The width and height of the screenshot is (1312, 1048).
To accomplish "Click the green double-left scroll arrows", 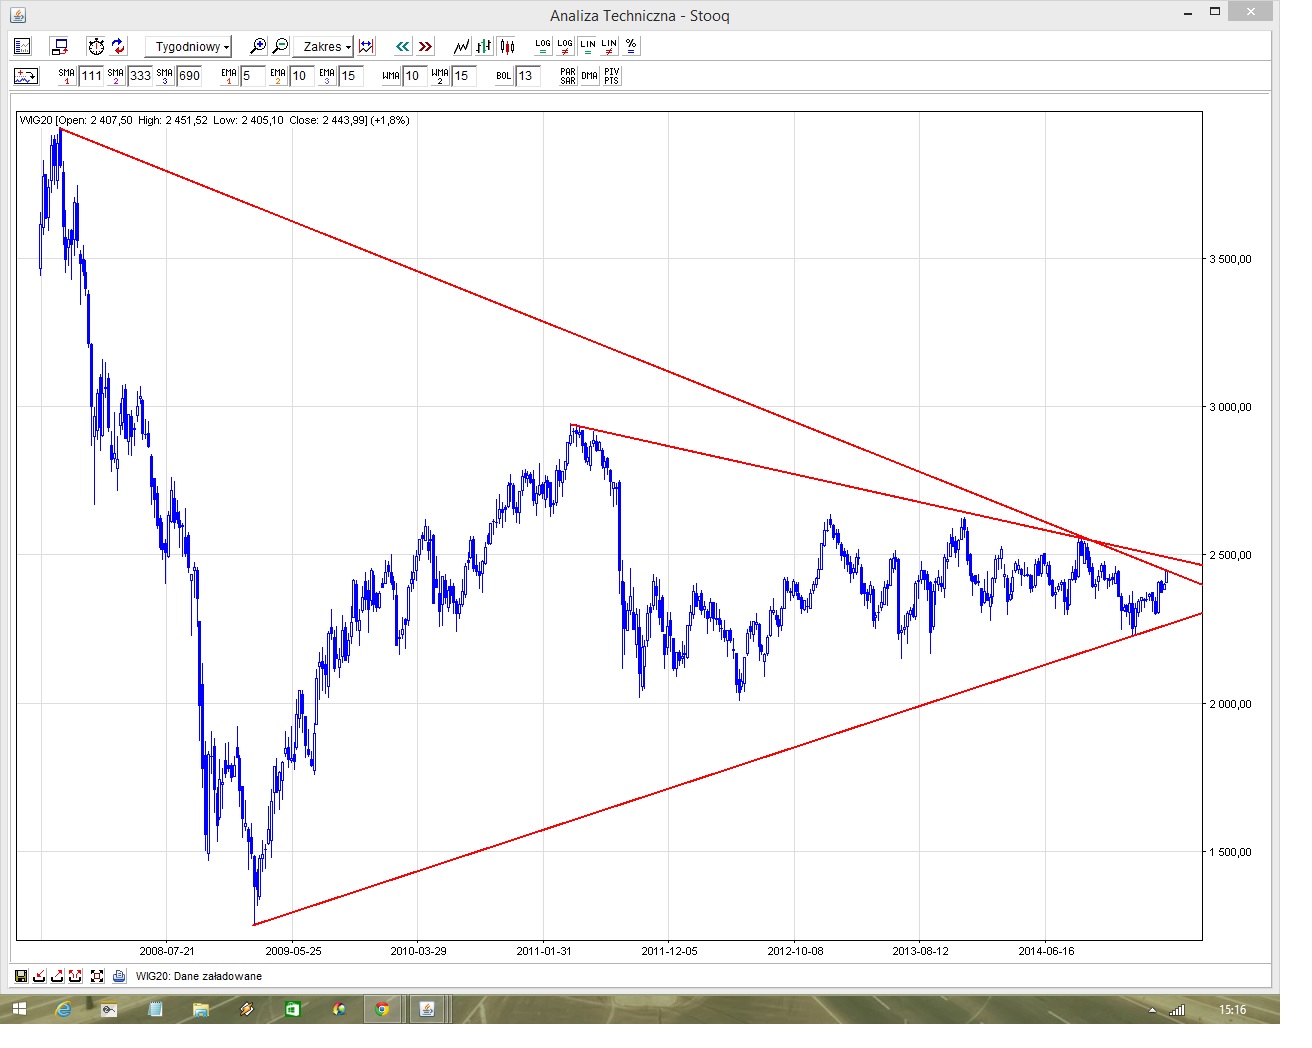I will 402,46.
